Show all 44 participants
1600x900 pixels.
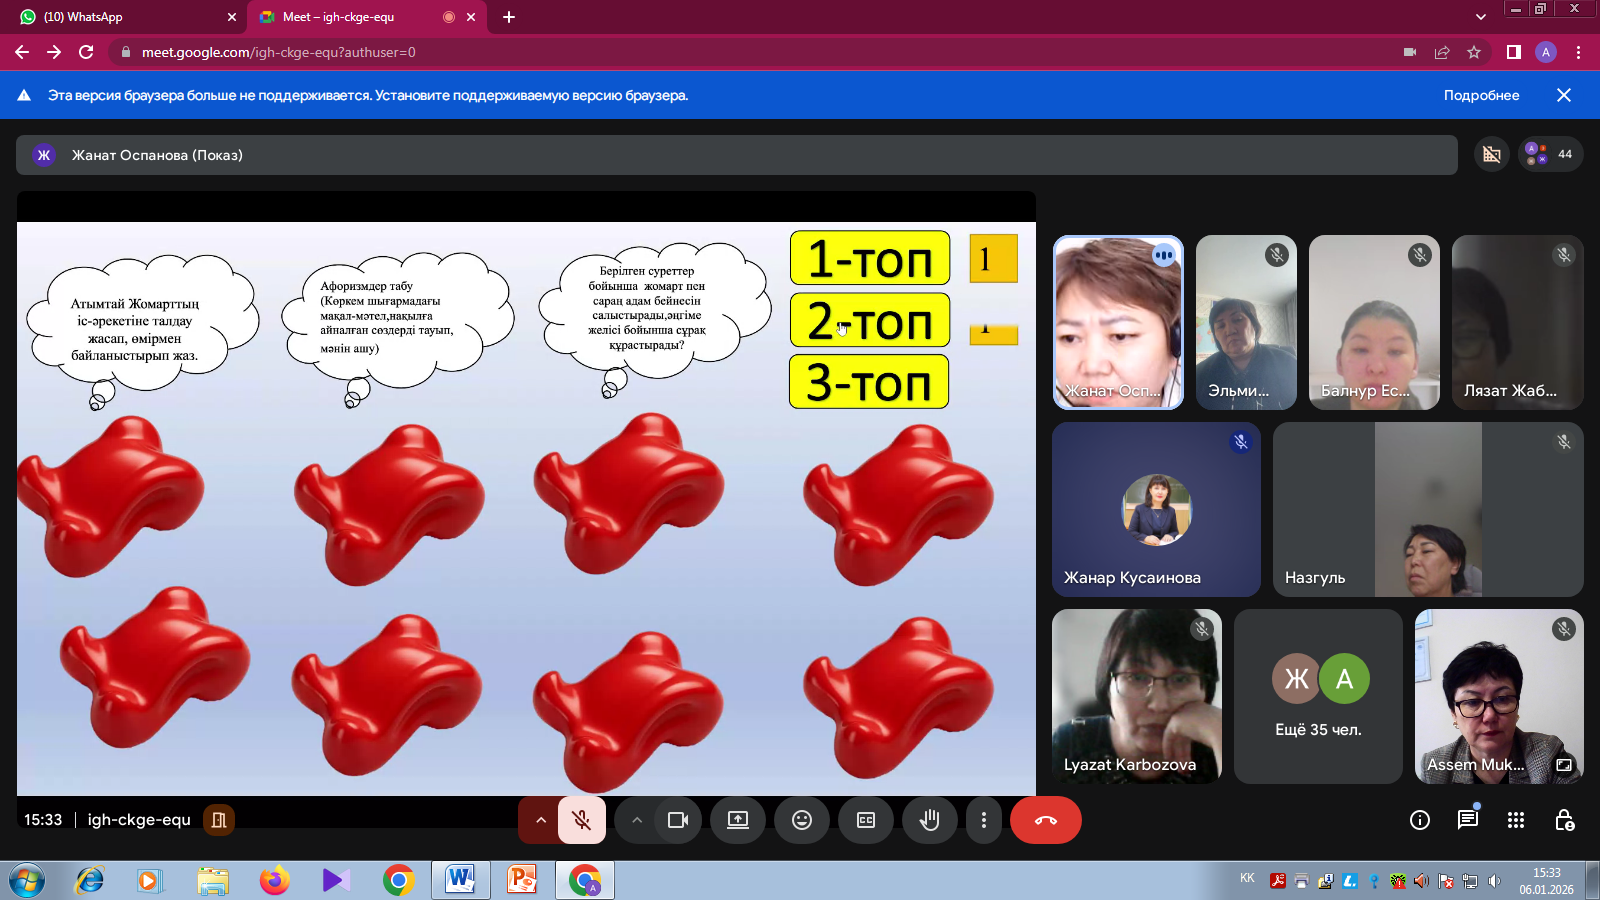pyautogui.click(x=1550, y=154)
